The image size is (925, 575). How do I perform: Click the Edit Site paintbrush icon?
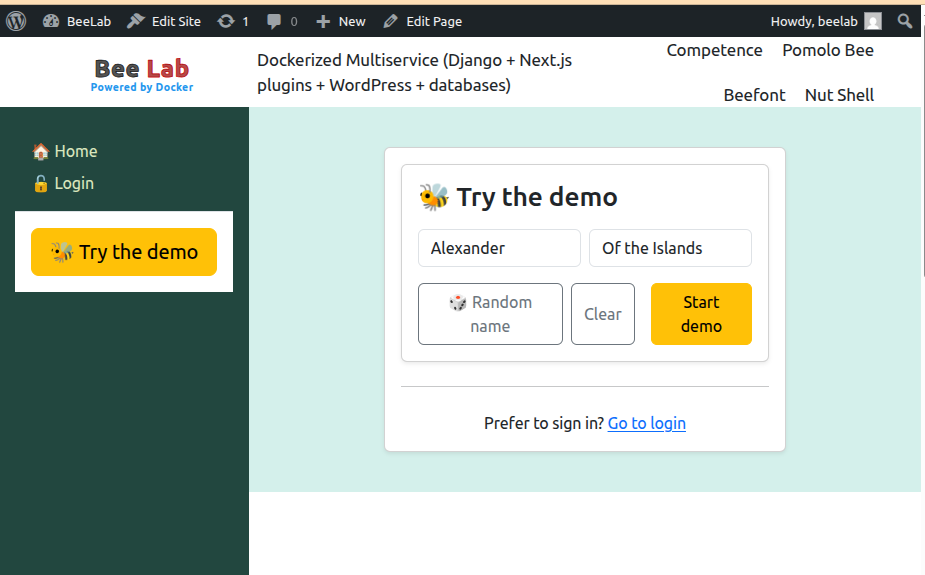[136, 21]
